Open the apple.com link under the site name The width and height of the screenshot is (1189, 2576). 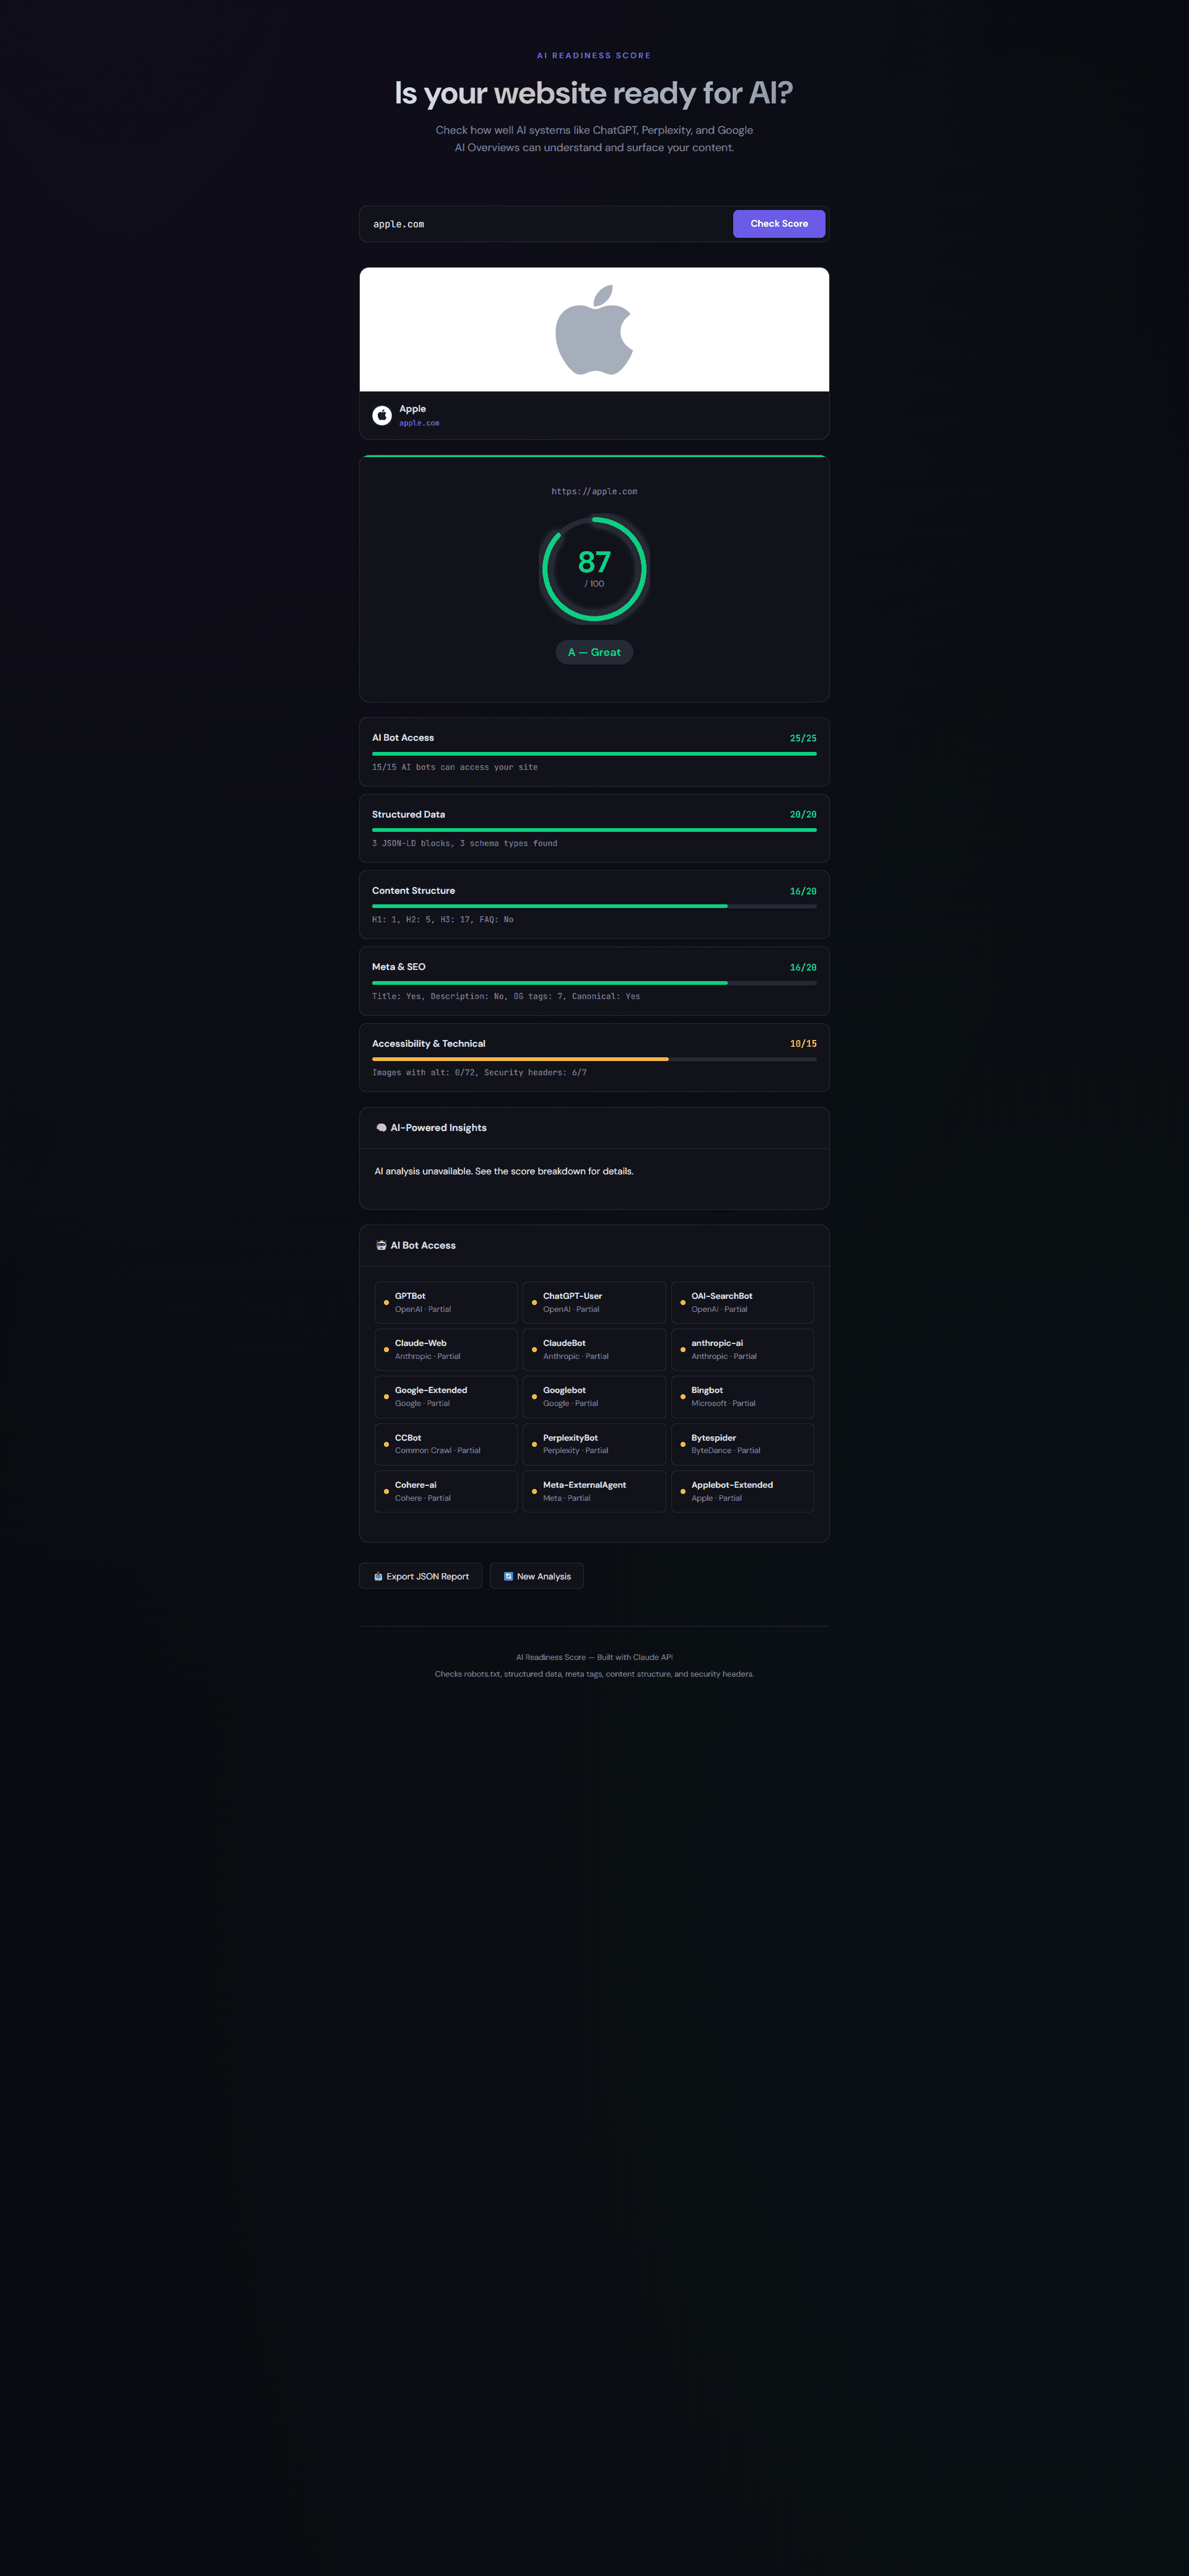click(418, 422)
